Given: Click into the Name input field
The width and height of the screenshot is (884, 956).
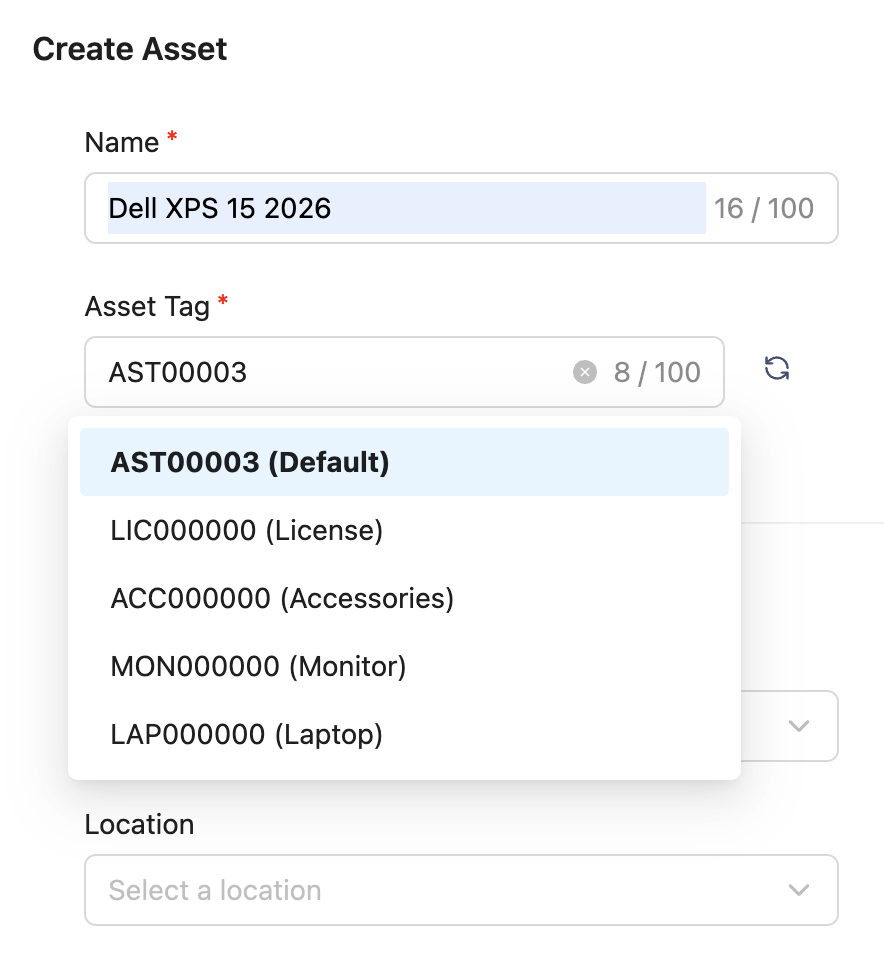Looking at the screenshot, I should [462, 208].
